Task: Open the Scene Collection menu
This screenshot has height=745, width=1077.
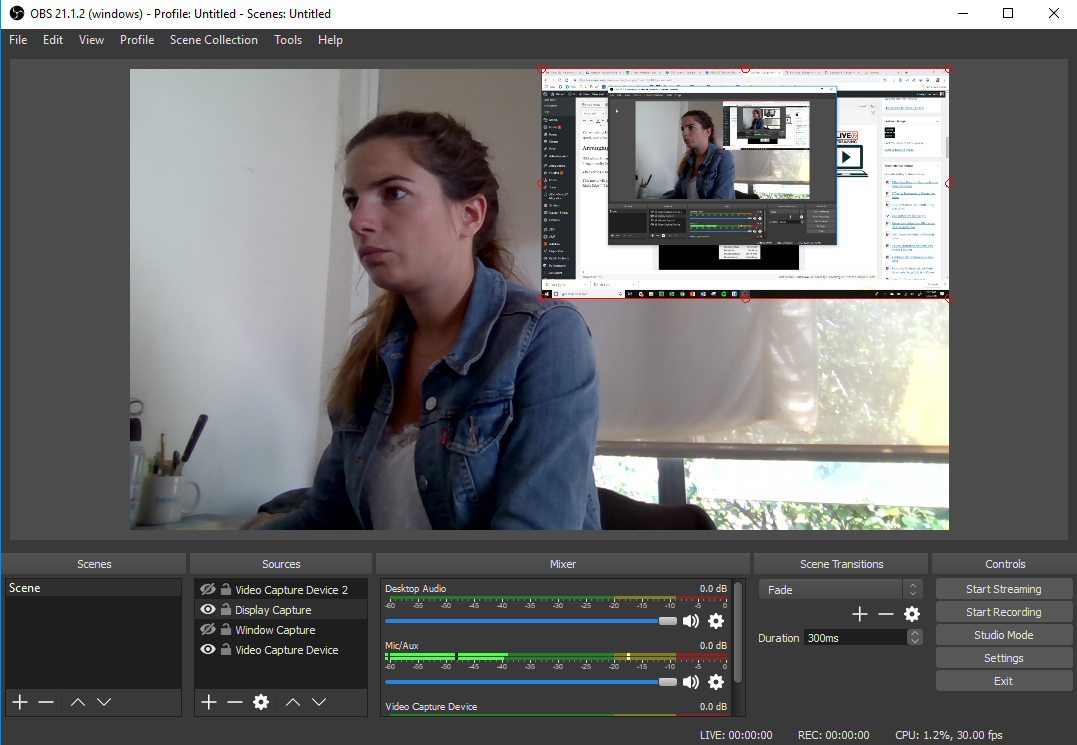Action: (214, 40)
